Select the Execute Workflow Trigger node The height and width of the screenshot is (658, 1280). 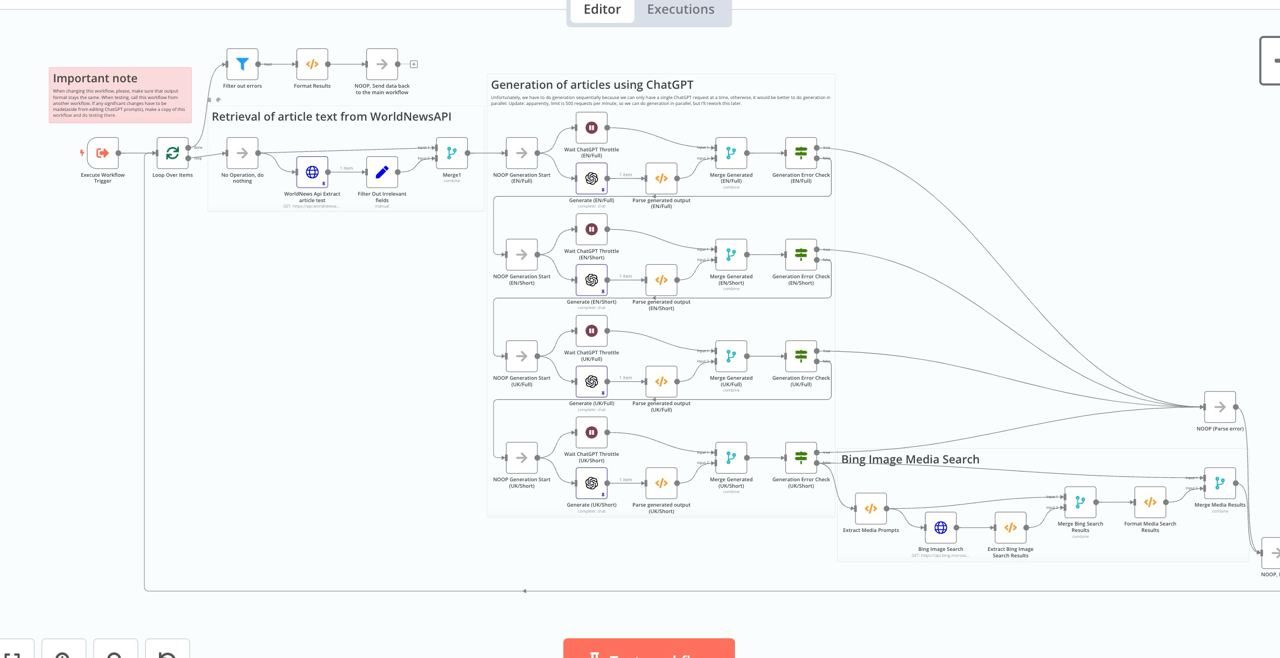[103, 153]
